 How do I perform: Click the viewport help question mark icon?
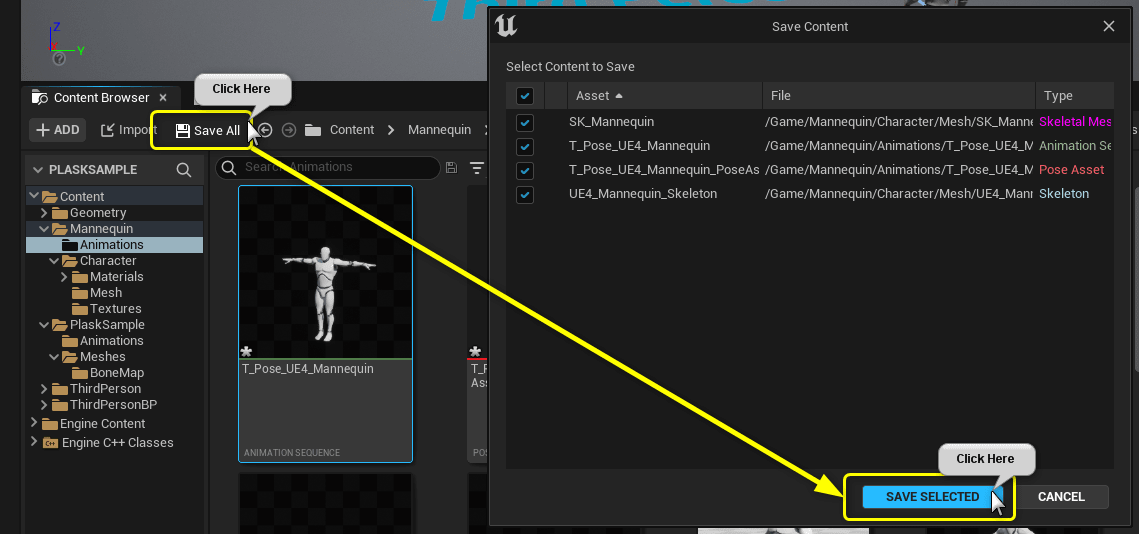60,59
